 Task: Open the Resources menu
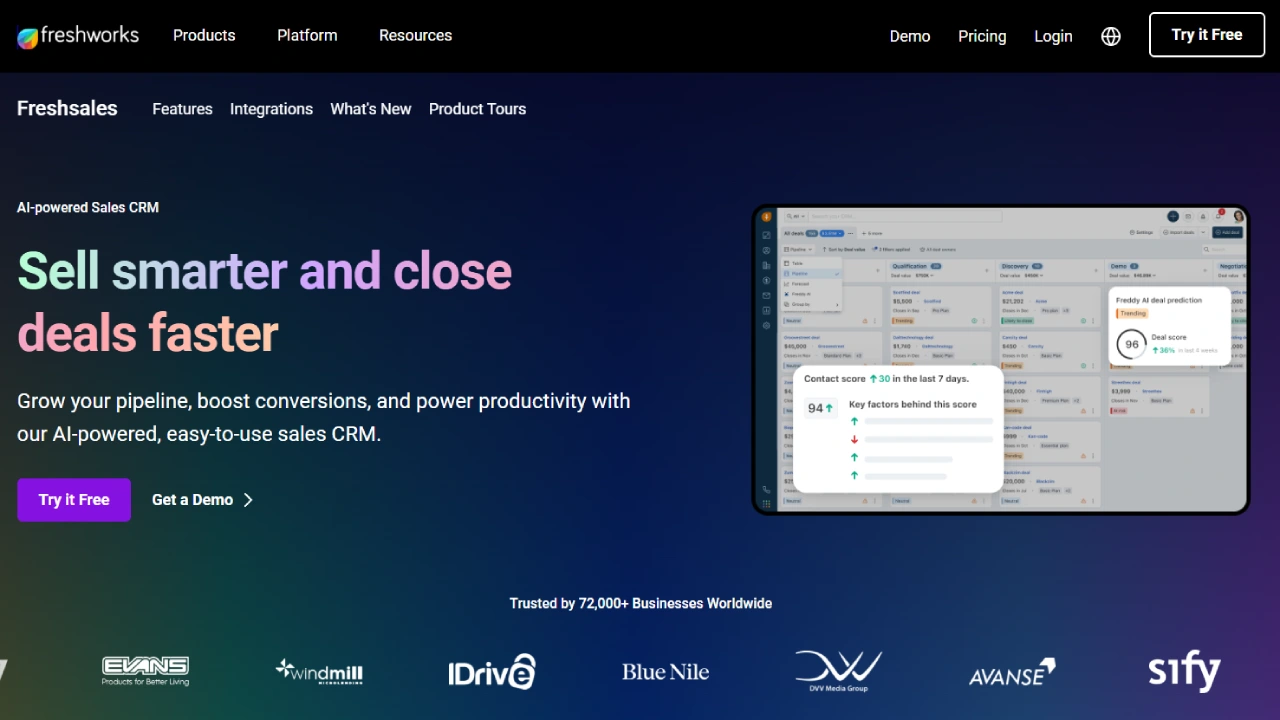pyautogui.click(x=415, y=35)
